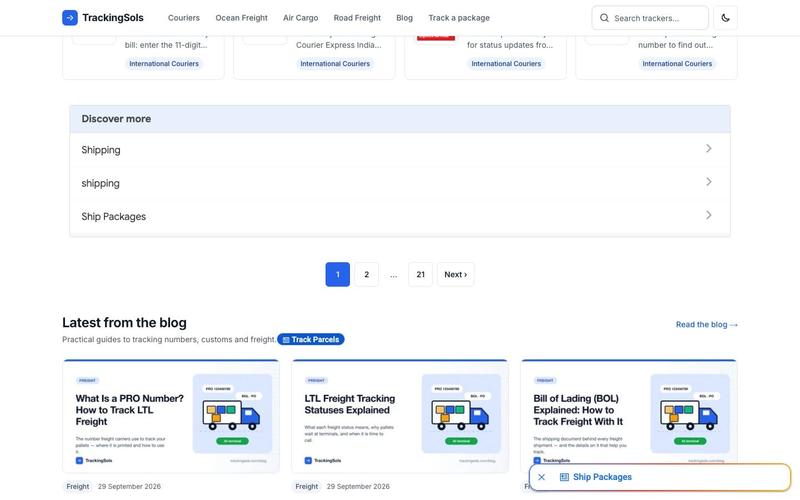Click the red logo on third courier card
Screen dimensions: 800x500
(436, 38)
